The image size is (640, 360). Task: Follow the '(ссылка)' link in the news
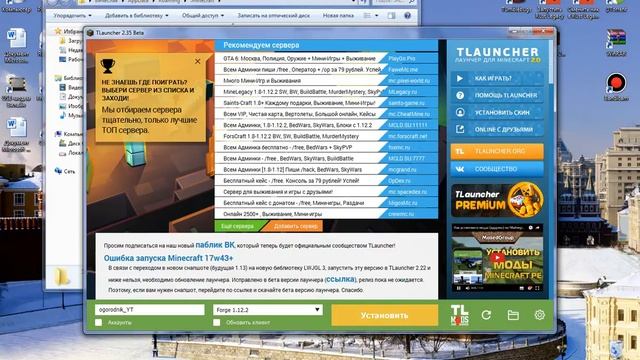point(340,280)
